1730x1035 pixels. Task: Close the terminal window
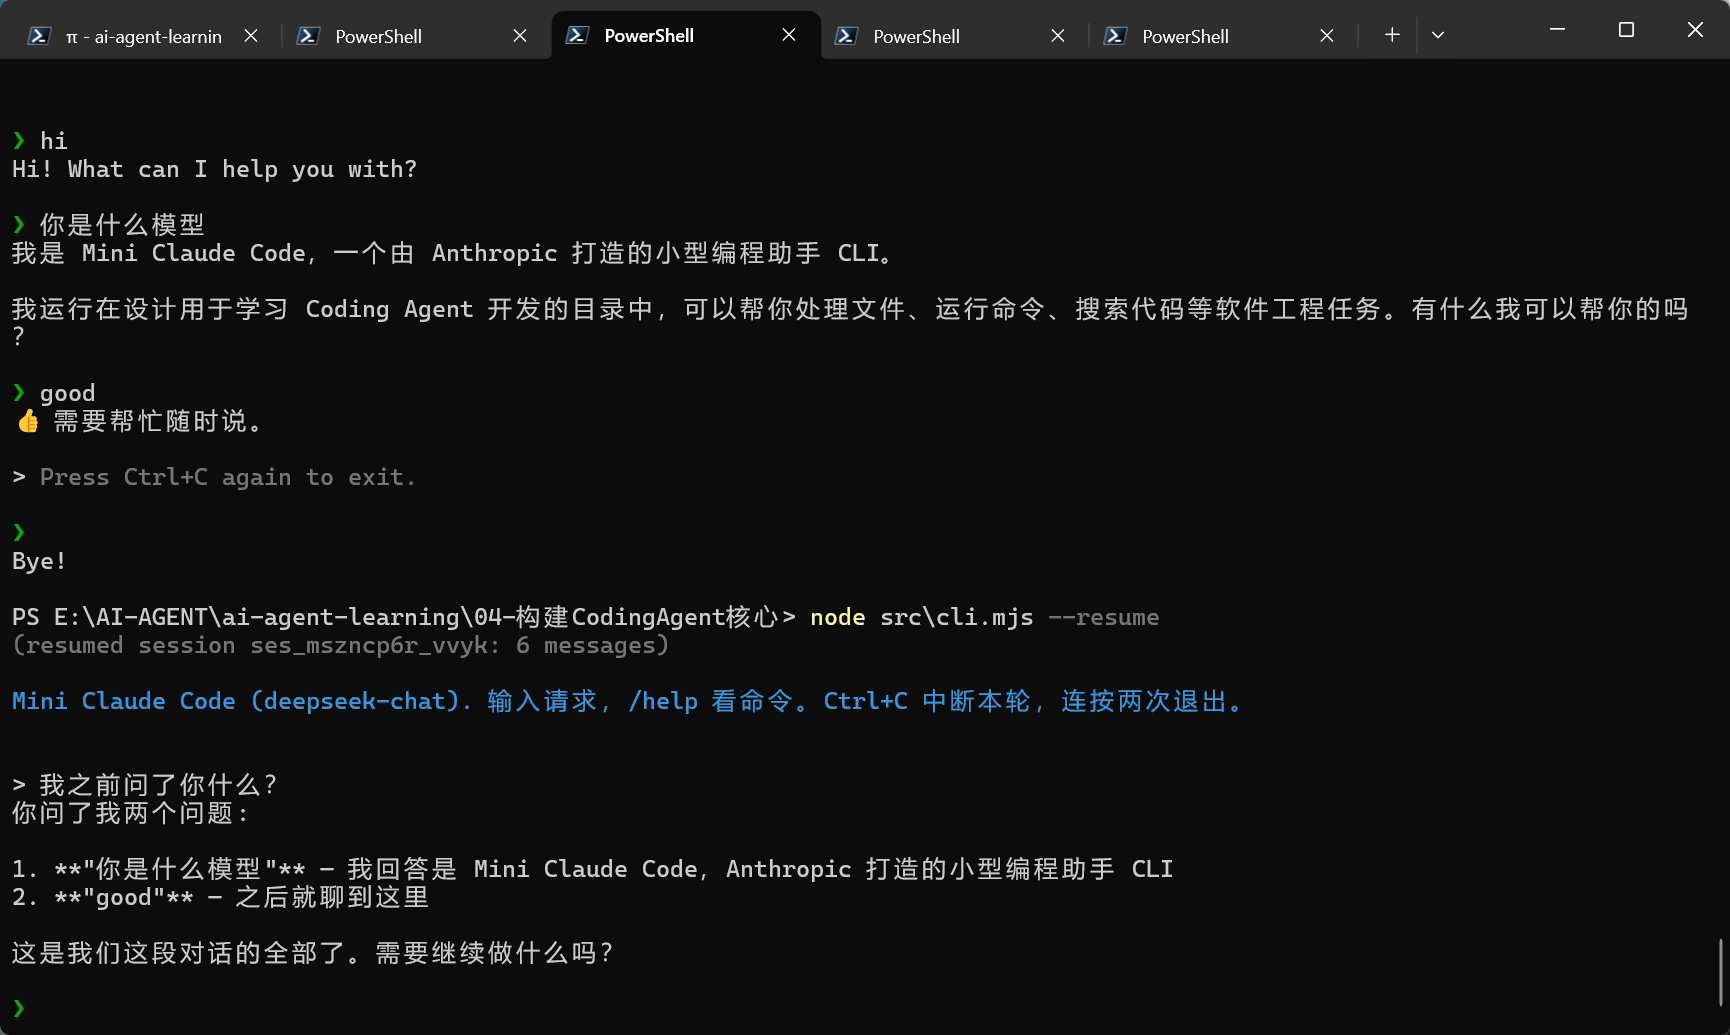click(x=1695, y=30)
